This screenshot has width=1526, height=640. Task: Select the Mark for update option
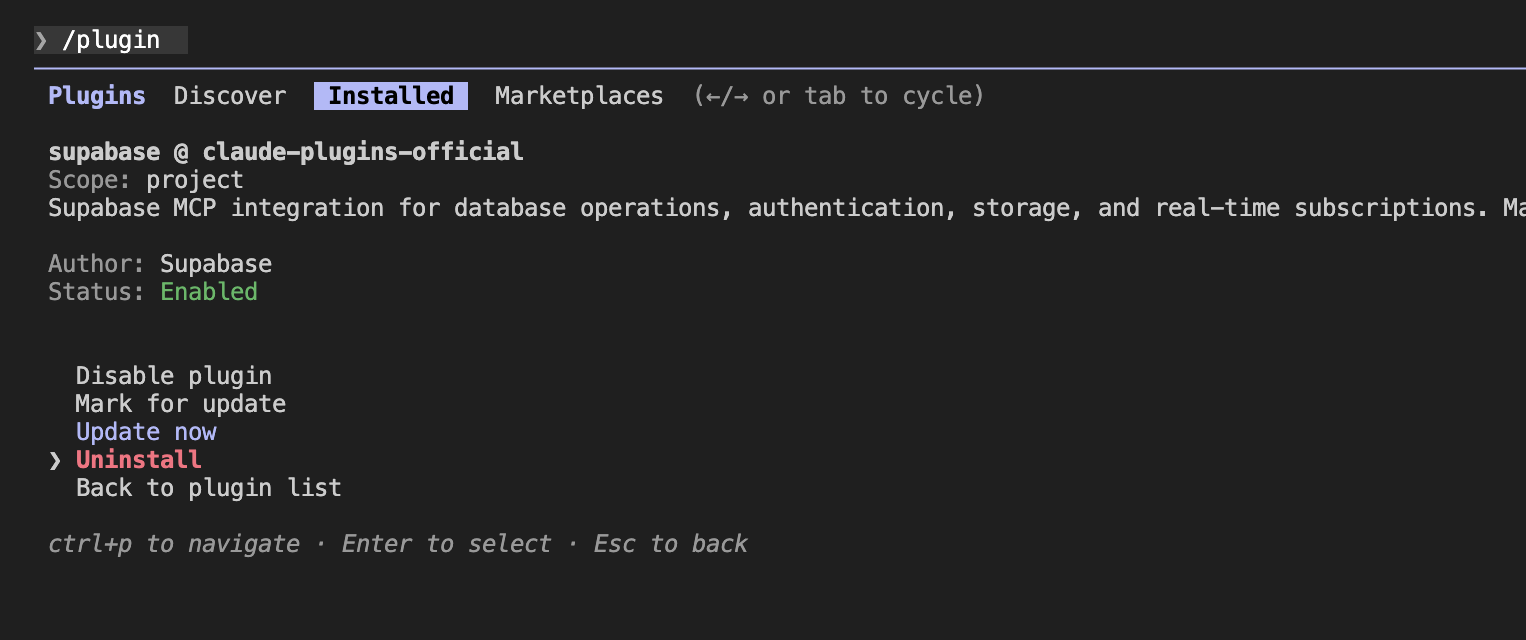click(x=181, y=404)
